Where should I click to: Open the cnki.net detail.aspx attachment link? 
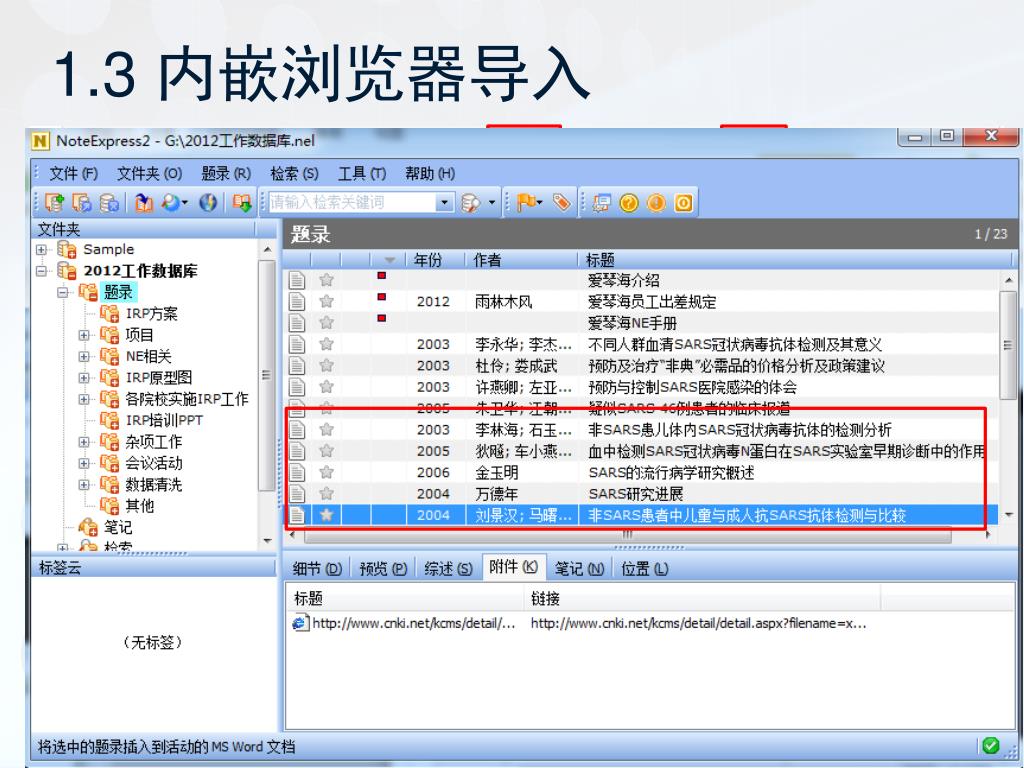point(698,623)
